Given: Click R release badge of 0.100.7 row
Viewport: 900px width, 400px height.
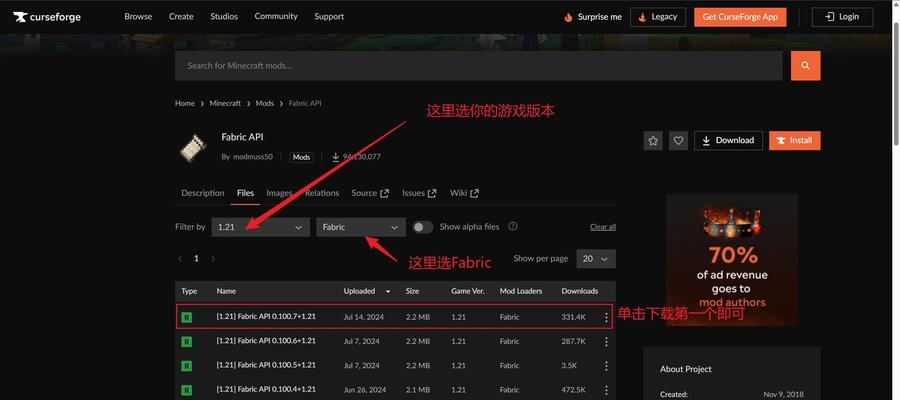Looking at the screenshot, I should (x=187, y=317).
